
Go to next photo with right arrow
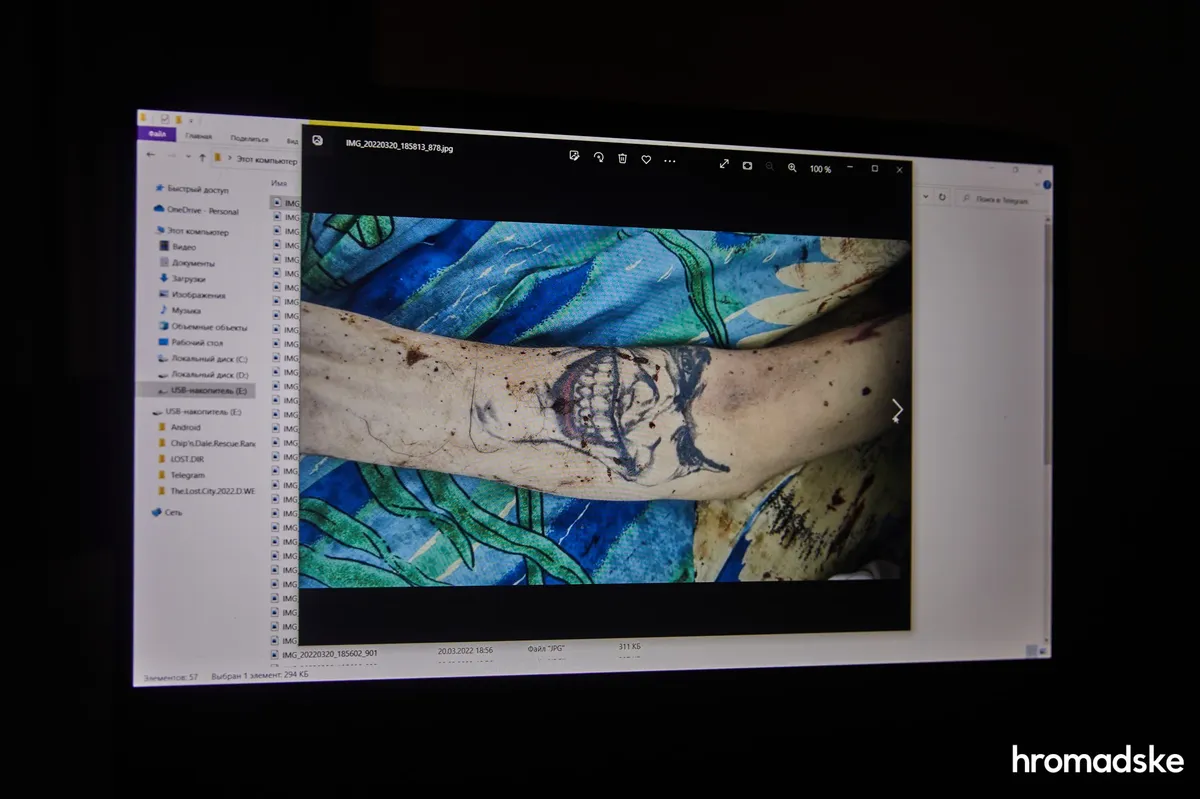click(897, 408)
